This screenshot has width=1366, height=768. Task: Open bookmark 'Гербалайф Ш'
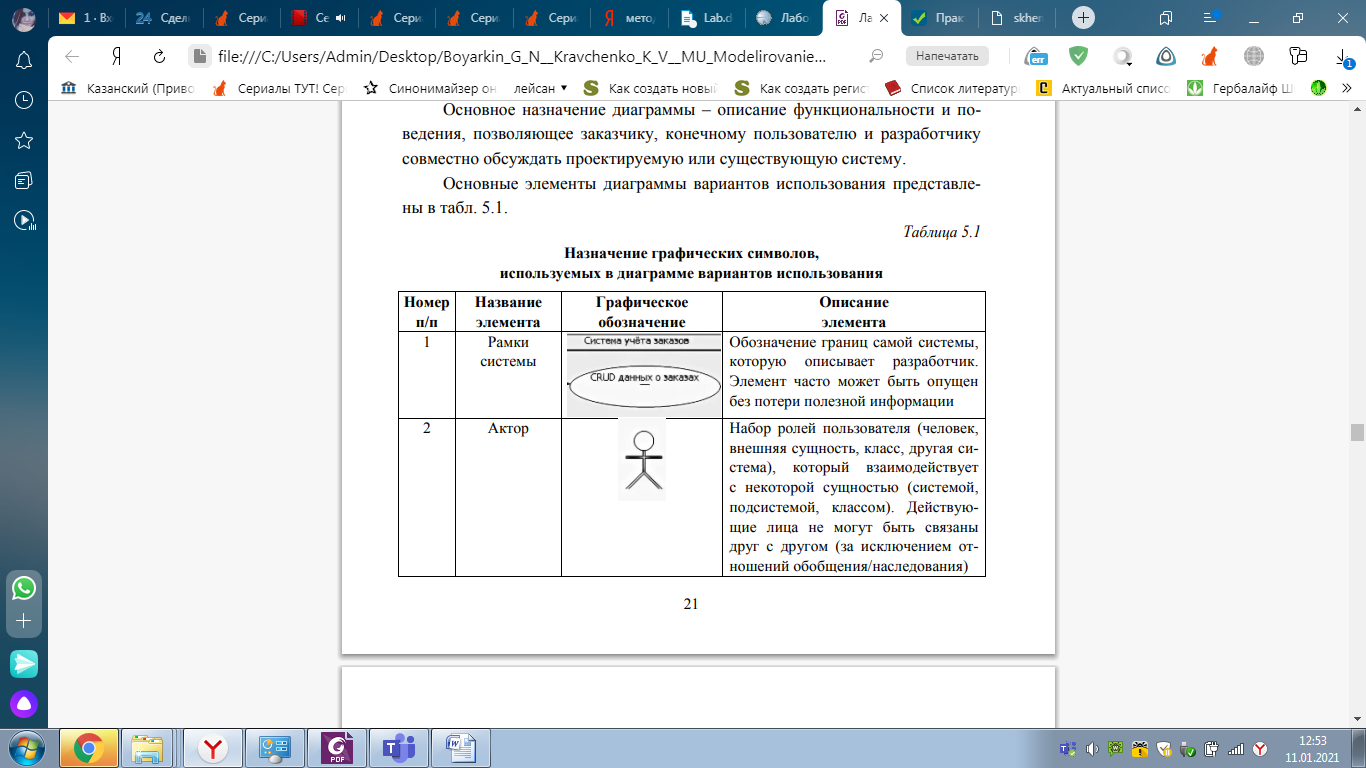pyautogui.click(x=1240, y=88)
